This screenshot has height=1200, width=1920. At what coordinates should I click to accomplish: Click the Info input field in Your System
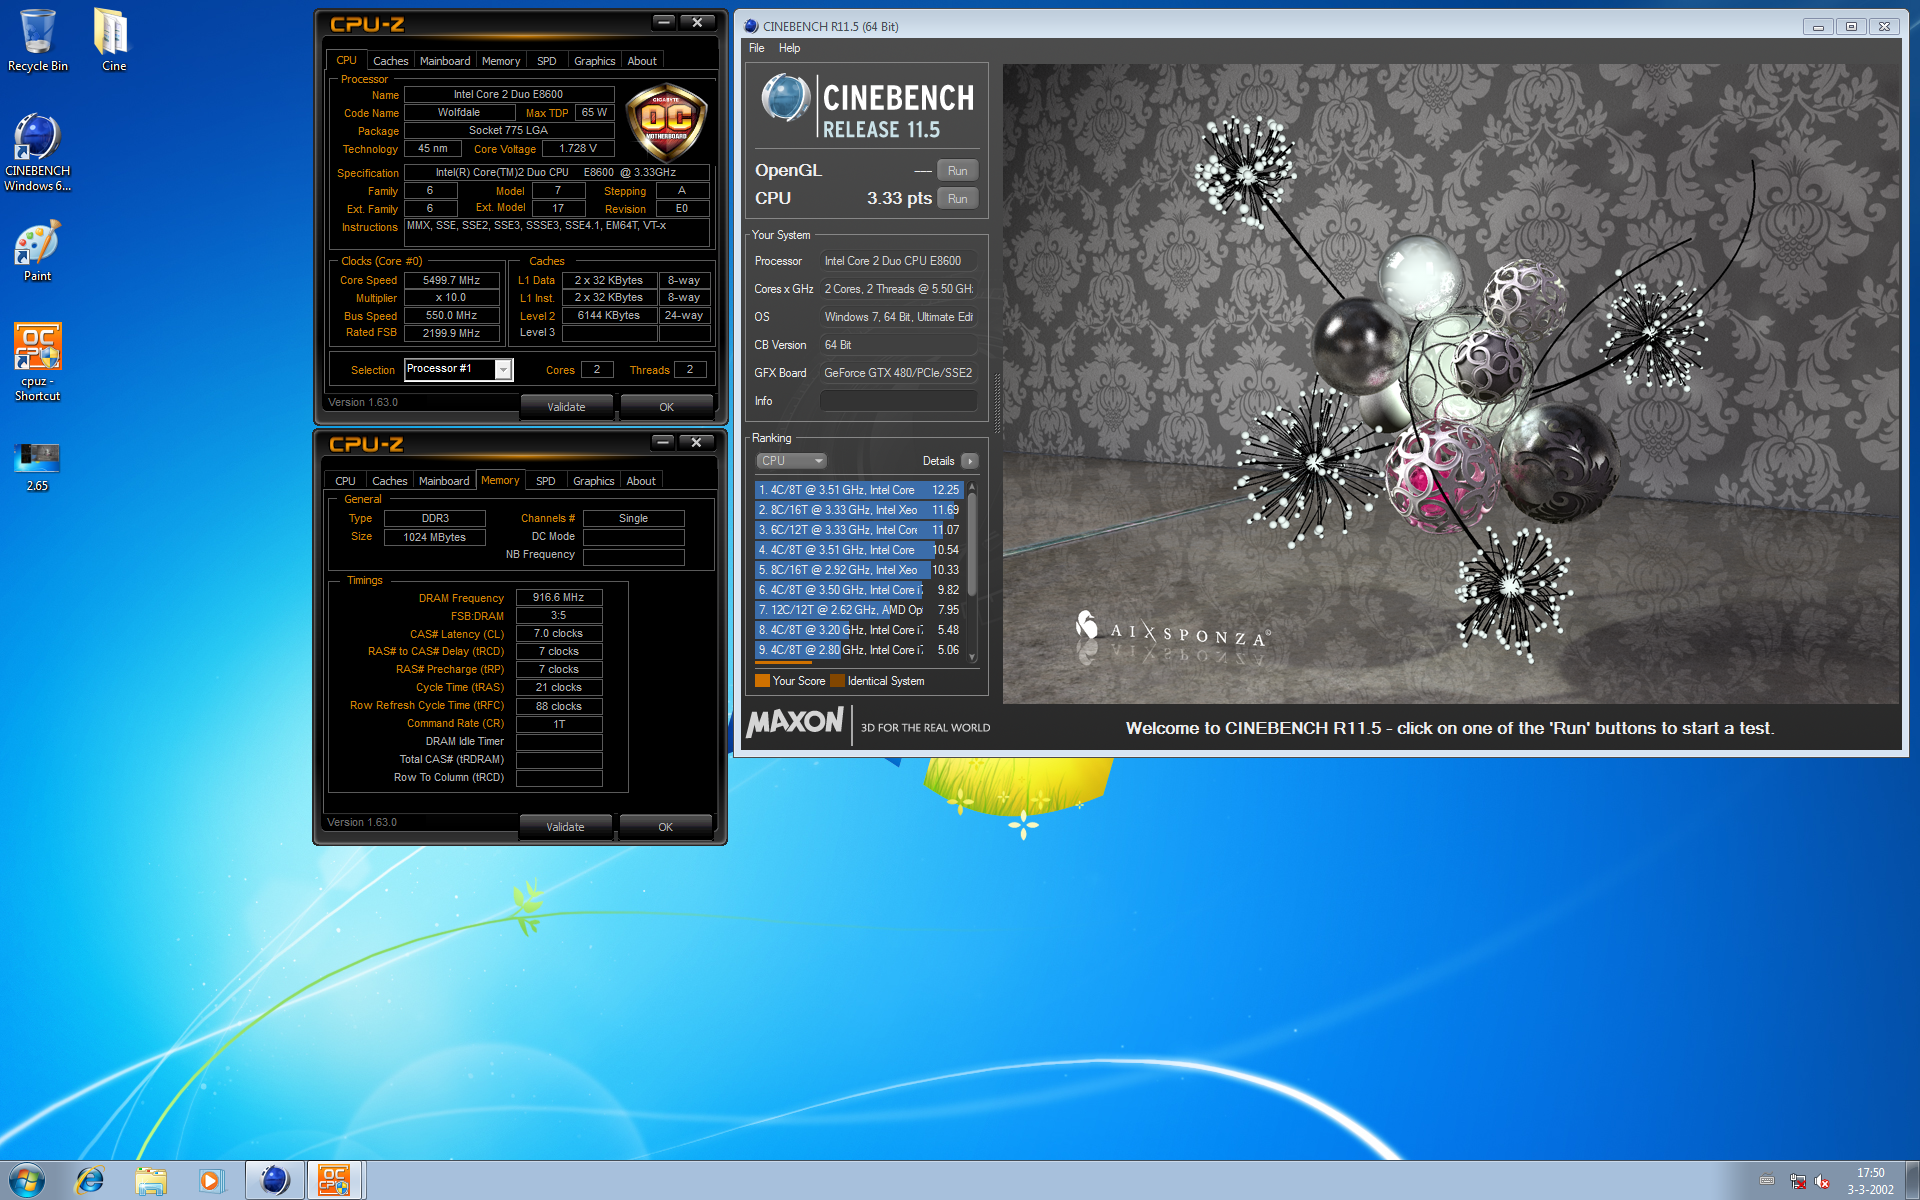point(898,401)
